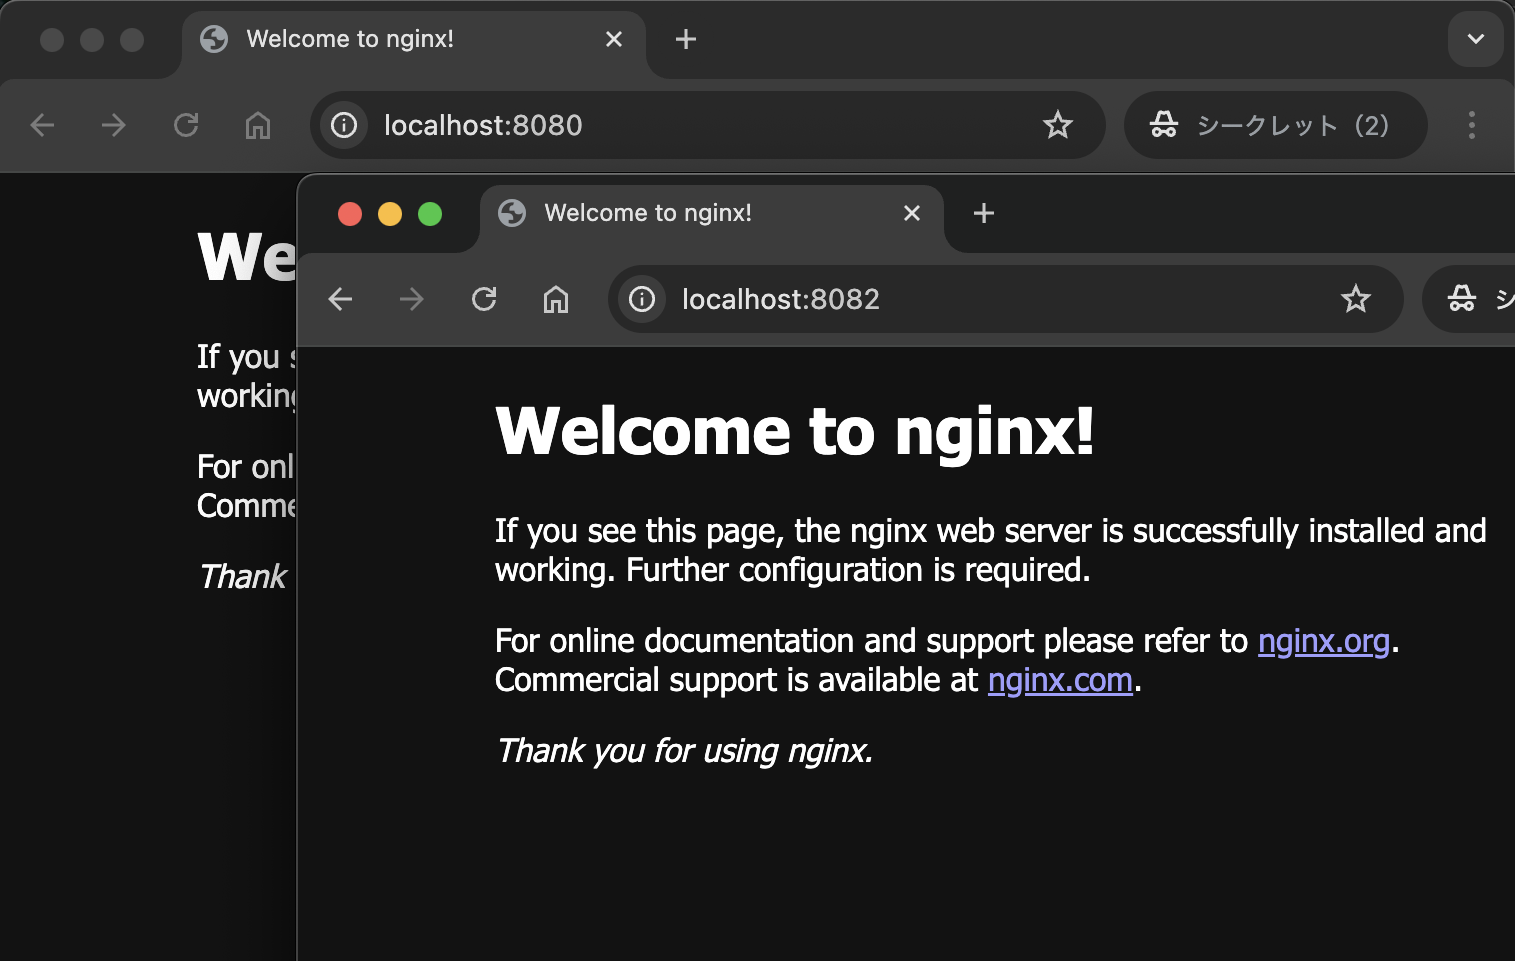Image resolution: width=1515 pixels, height=961 pixels.
Task: Reload the localhost:8080 page
Action: click(186, 125)
